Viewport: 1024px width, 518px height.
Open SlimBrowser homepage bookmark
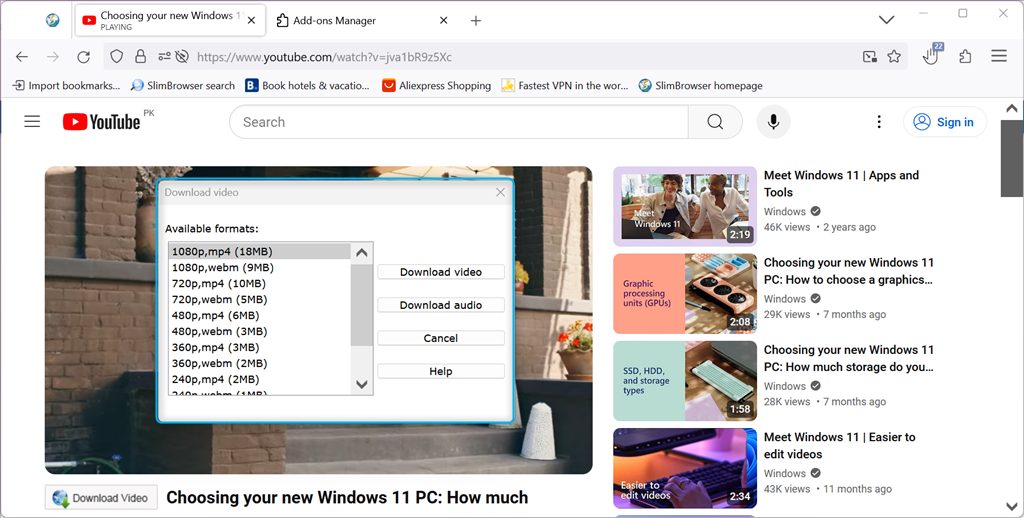tap(701, 86)
